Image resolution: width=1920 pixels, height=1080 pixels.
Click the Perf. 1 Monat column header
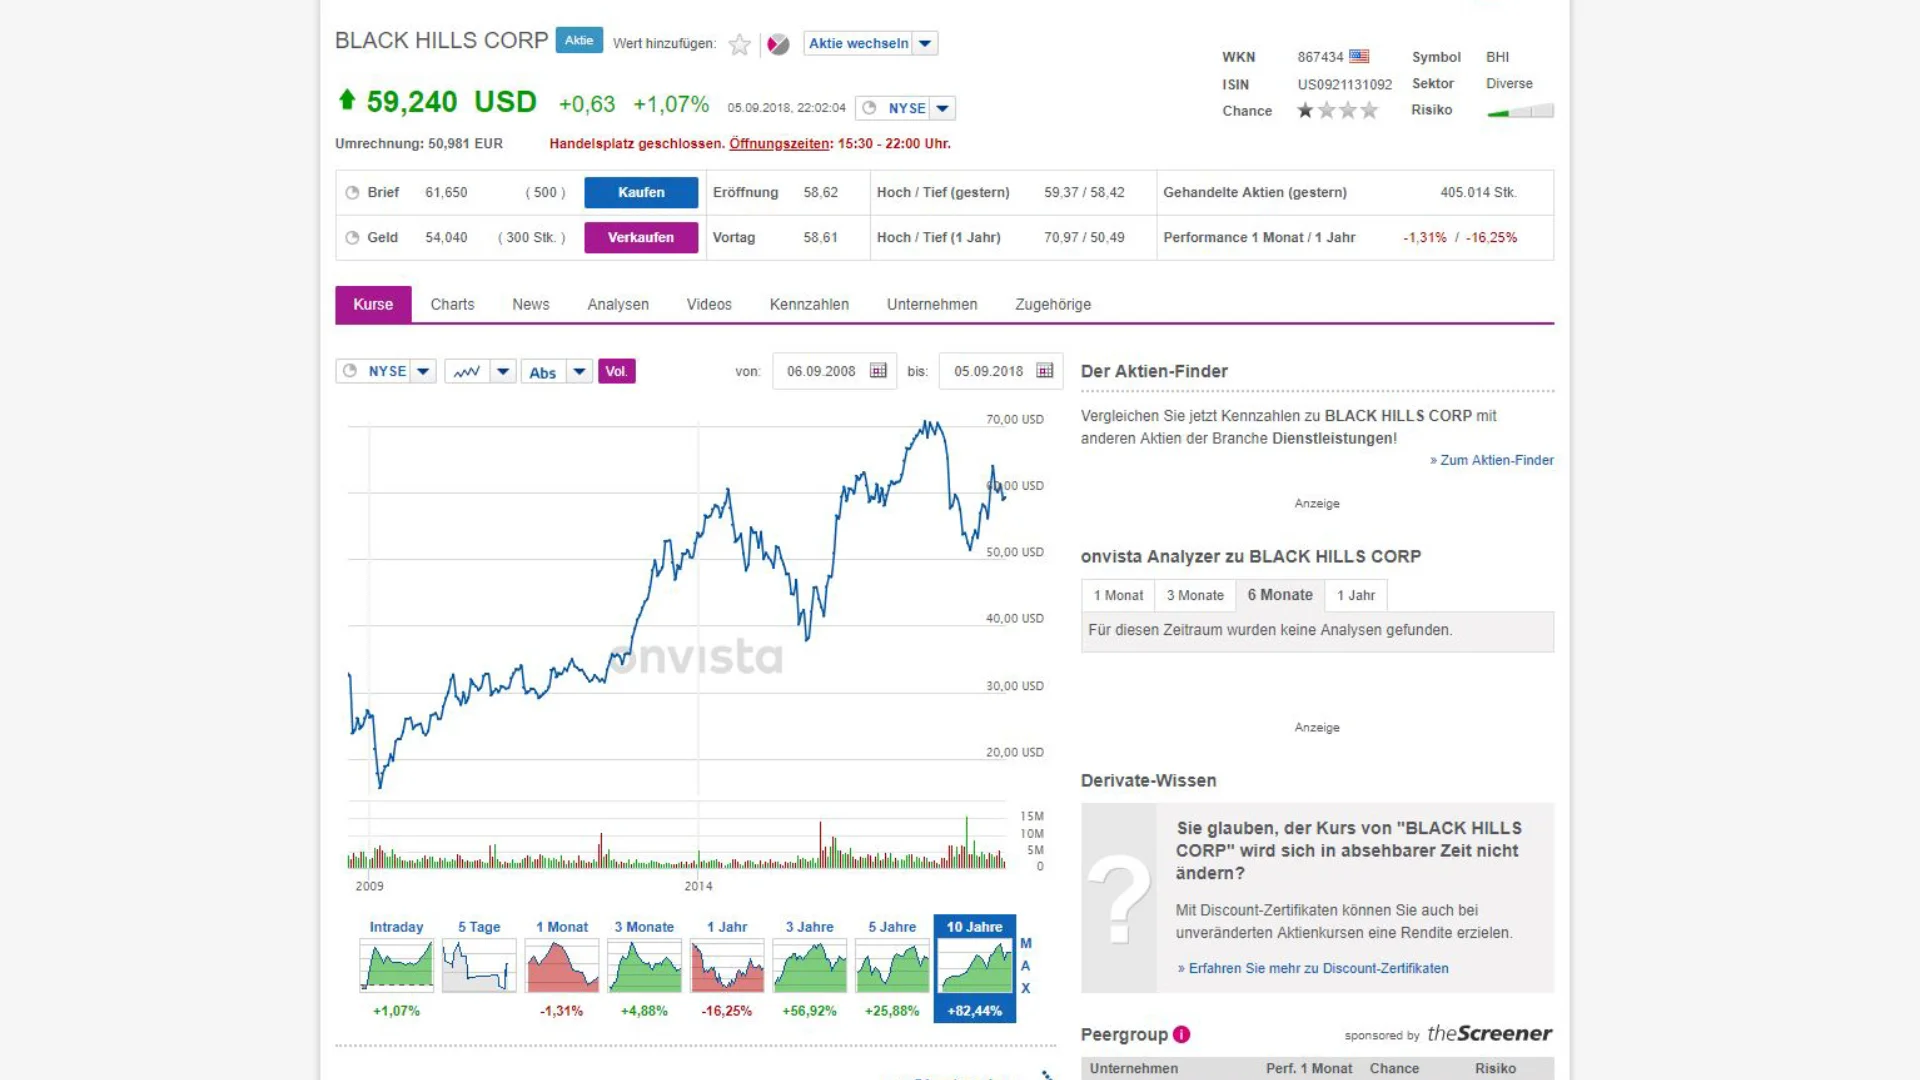[x=1309, y=1069]
